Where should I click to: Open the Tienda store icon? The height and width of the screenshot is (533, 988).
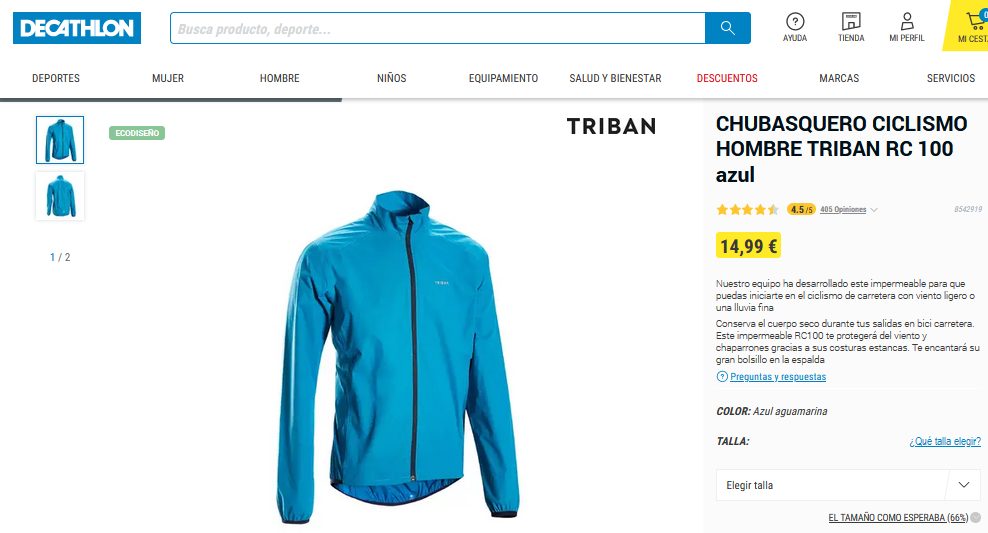(851, 28)
